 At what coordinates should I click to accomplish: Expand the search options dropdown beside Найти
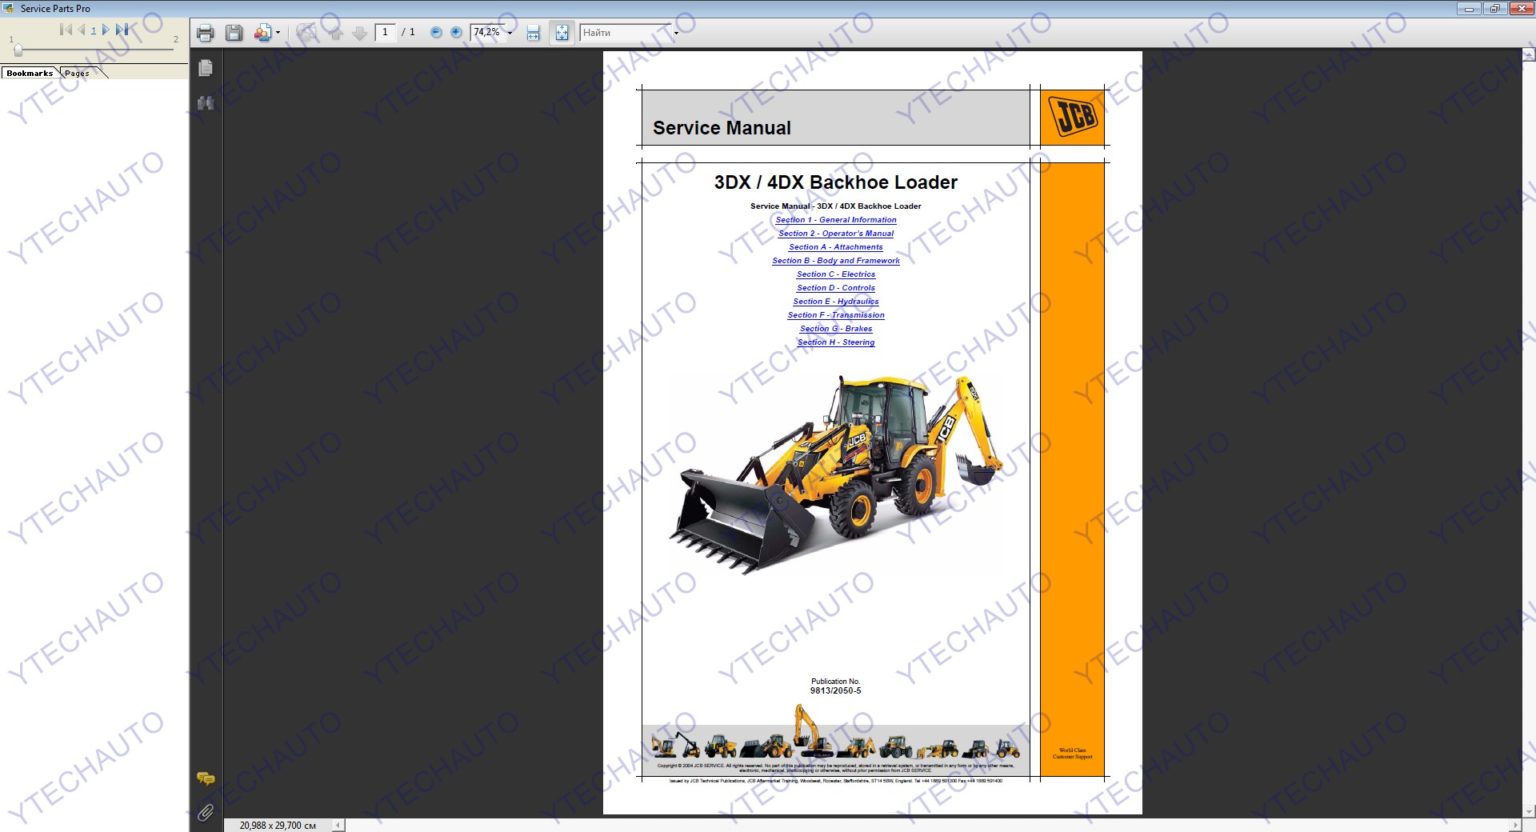[676, 32]
